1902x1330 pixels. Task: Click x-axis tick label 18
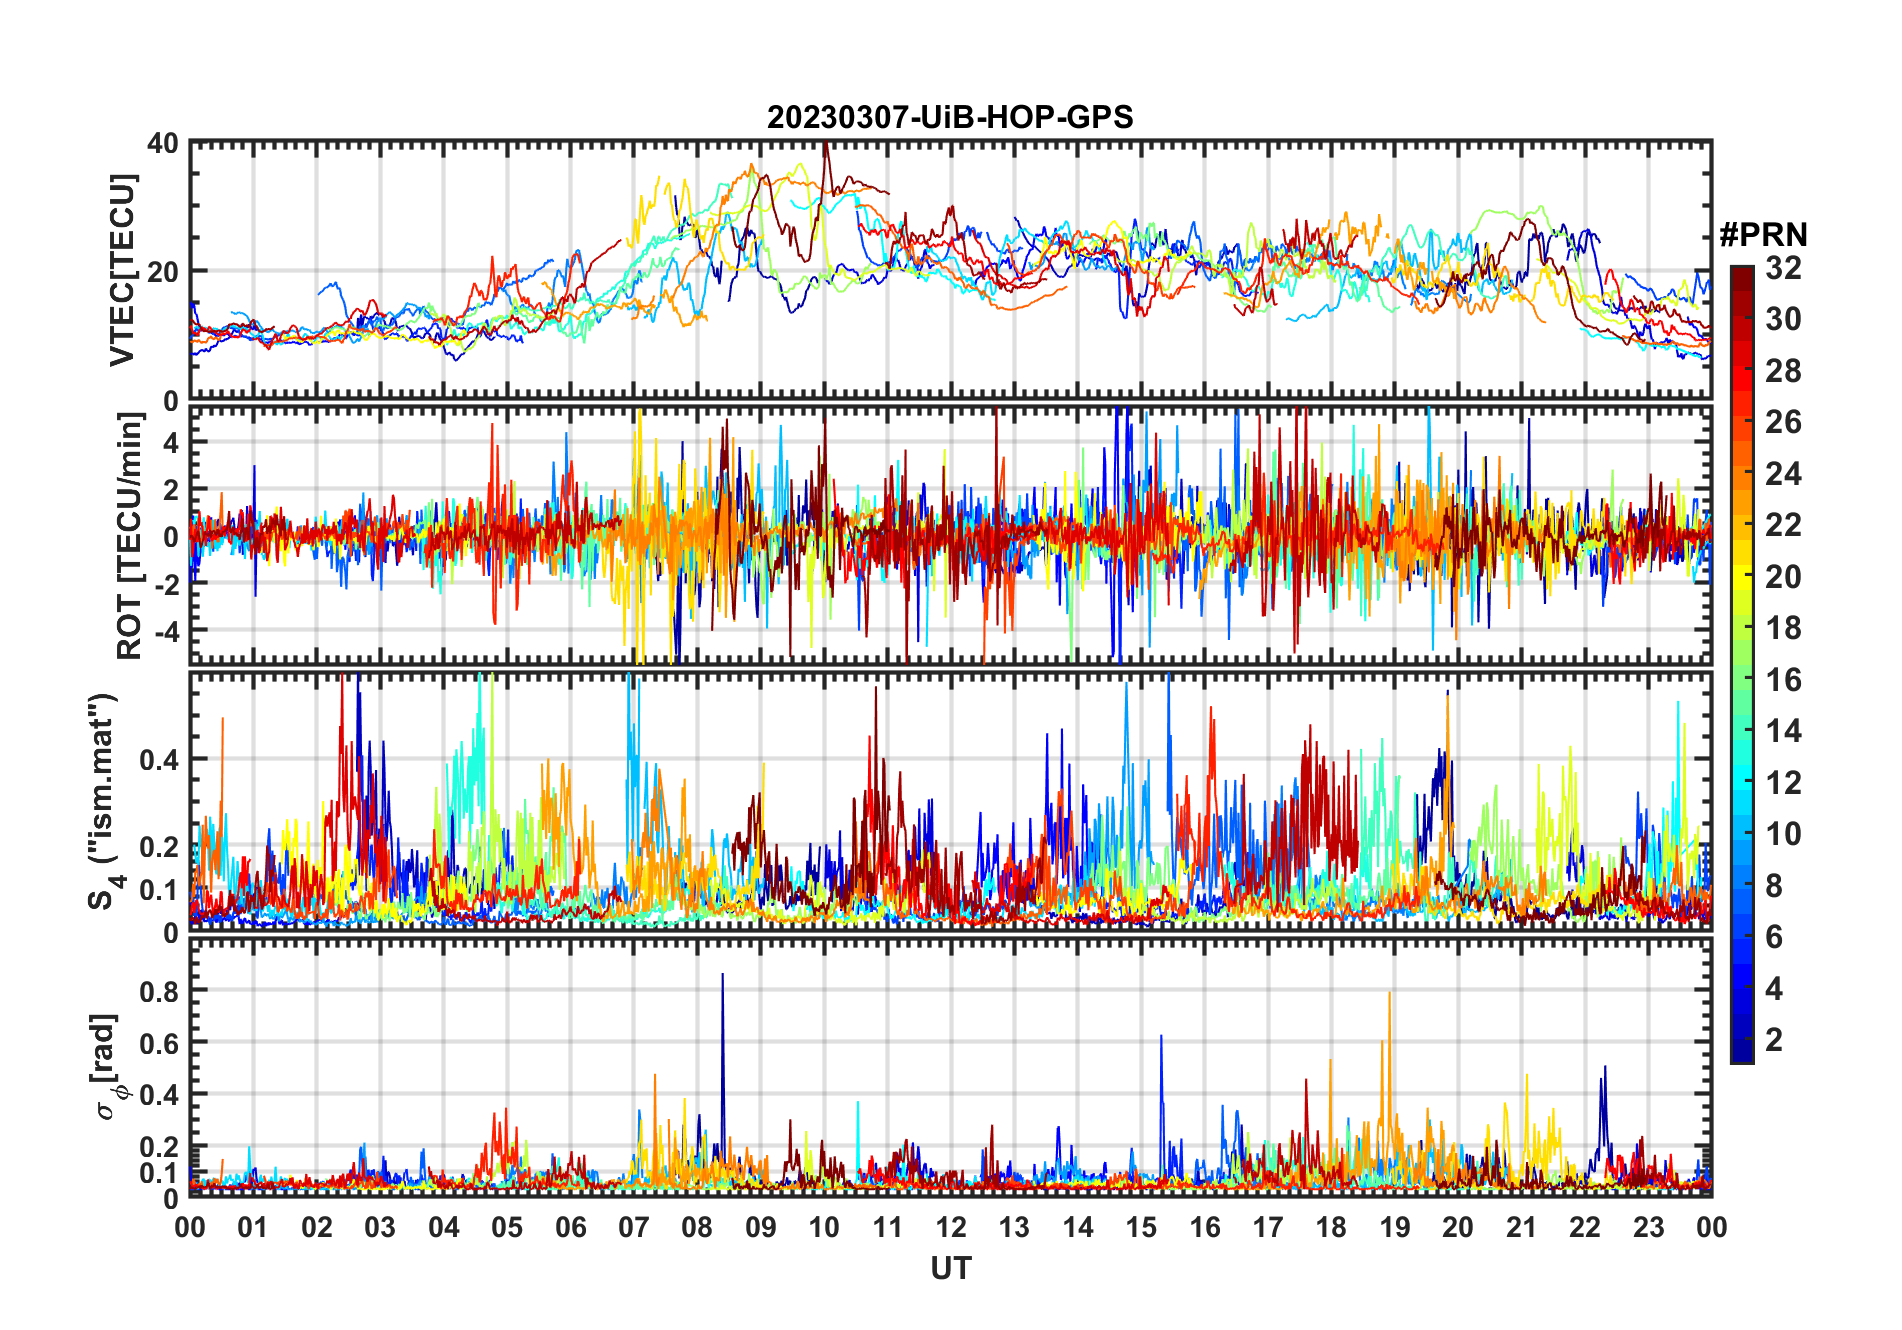click(1331, 1227)
